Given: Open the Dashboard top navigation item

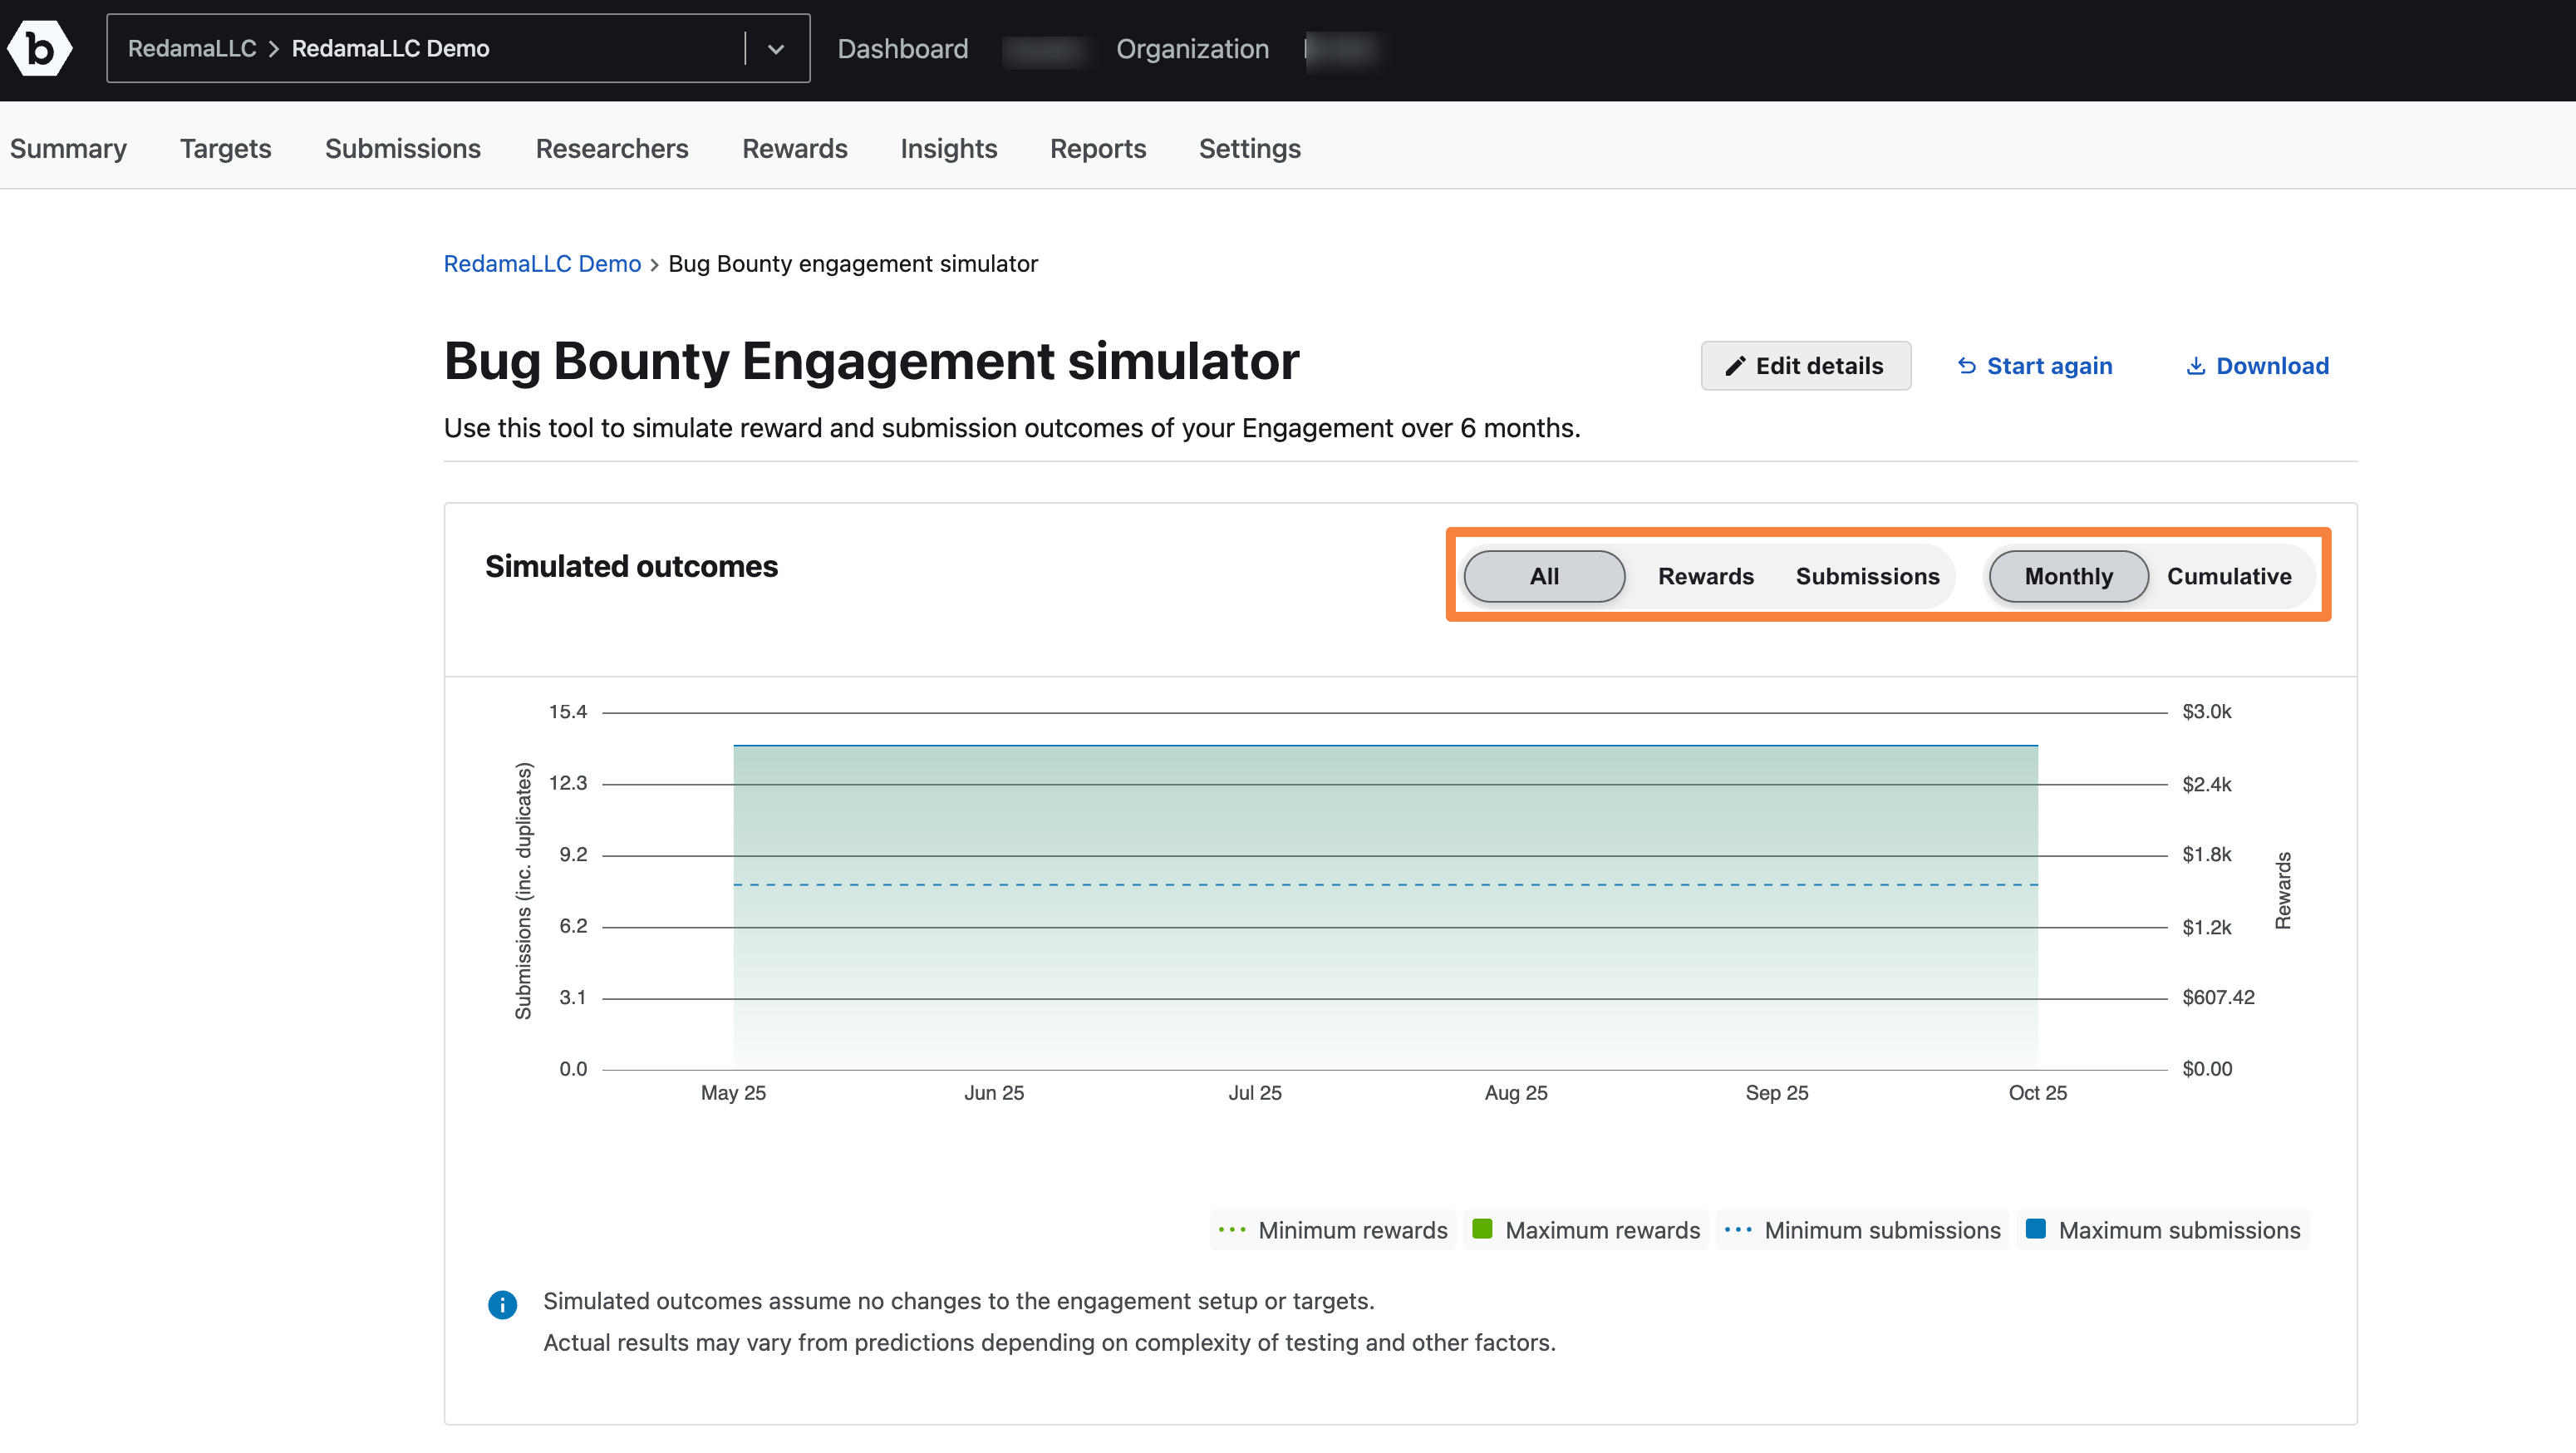Looking at the screenshot, I should coord(902,49).
